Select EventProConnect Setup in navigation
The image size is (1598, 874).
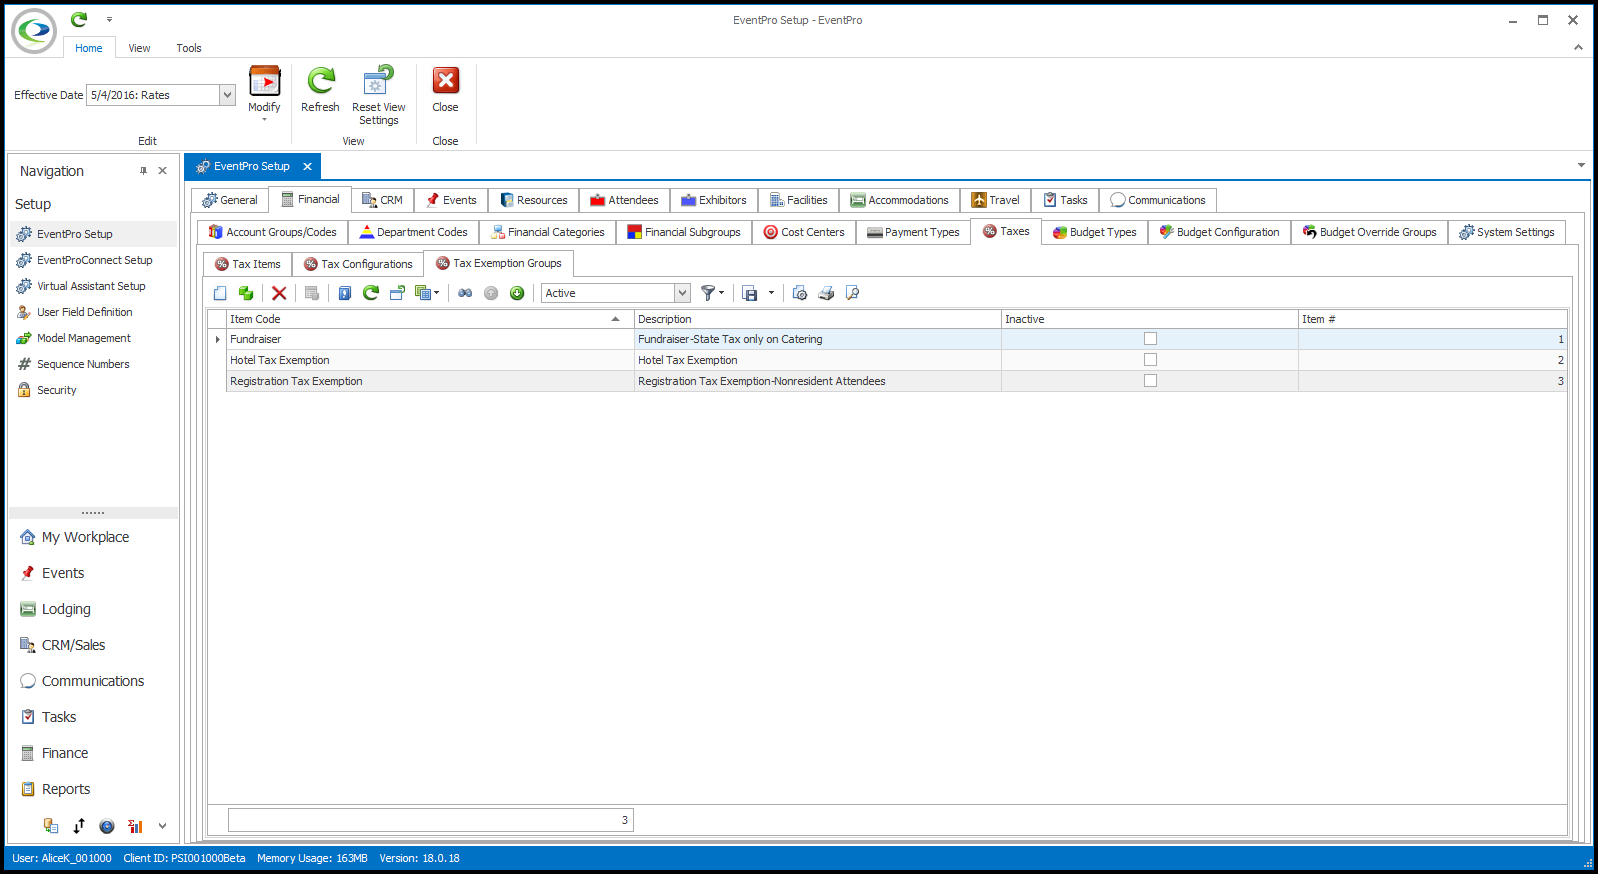tap(94, 260)
